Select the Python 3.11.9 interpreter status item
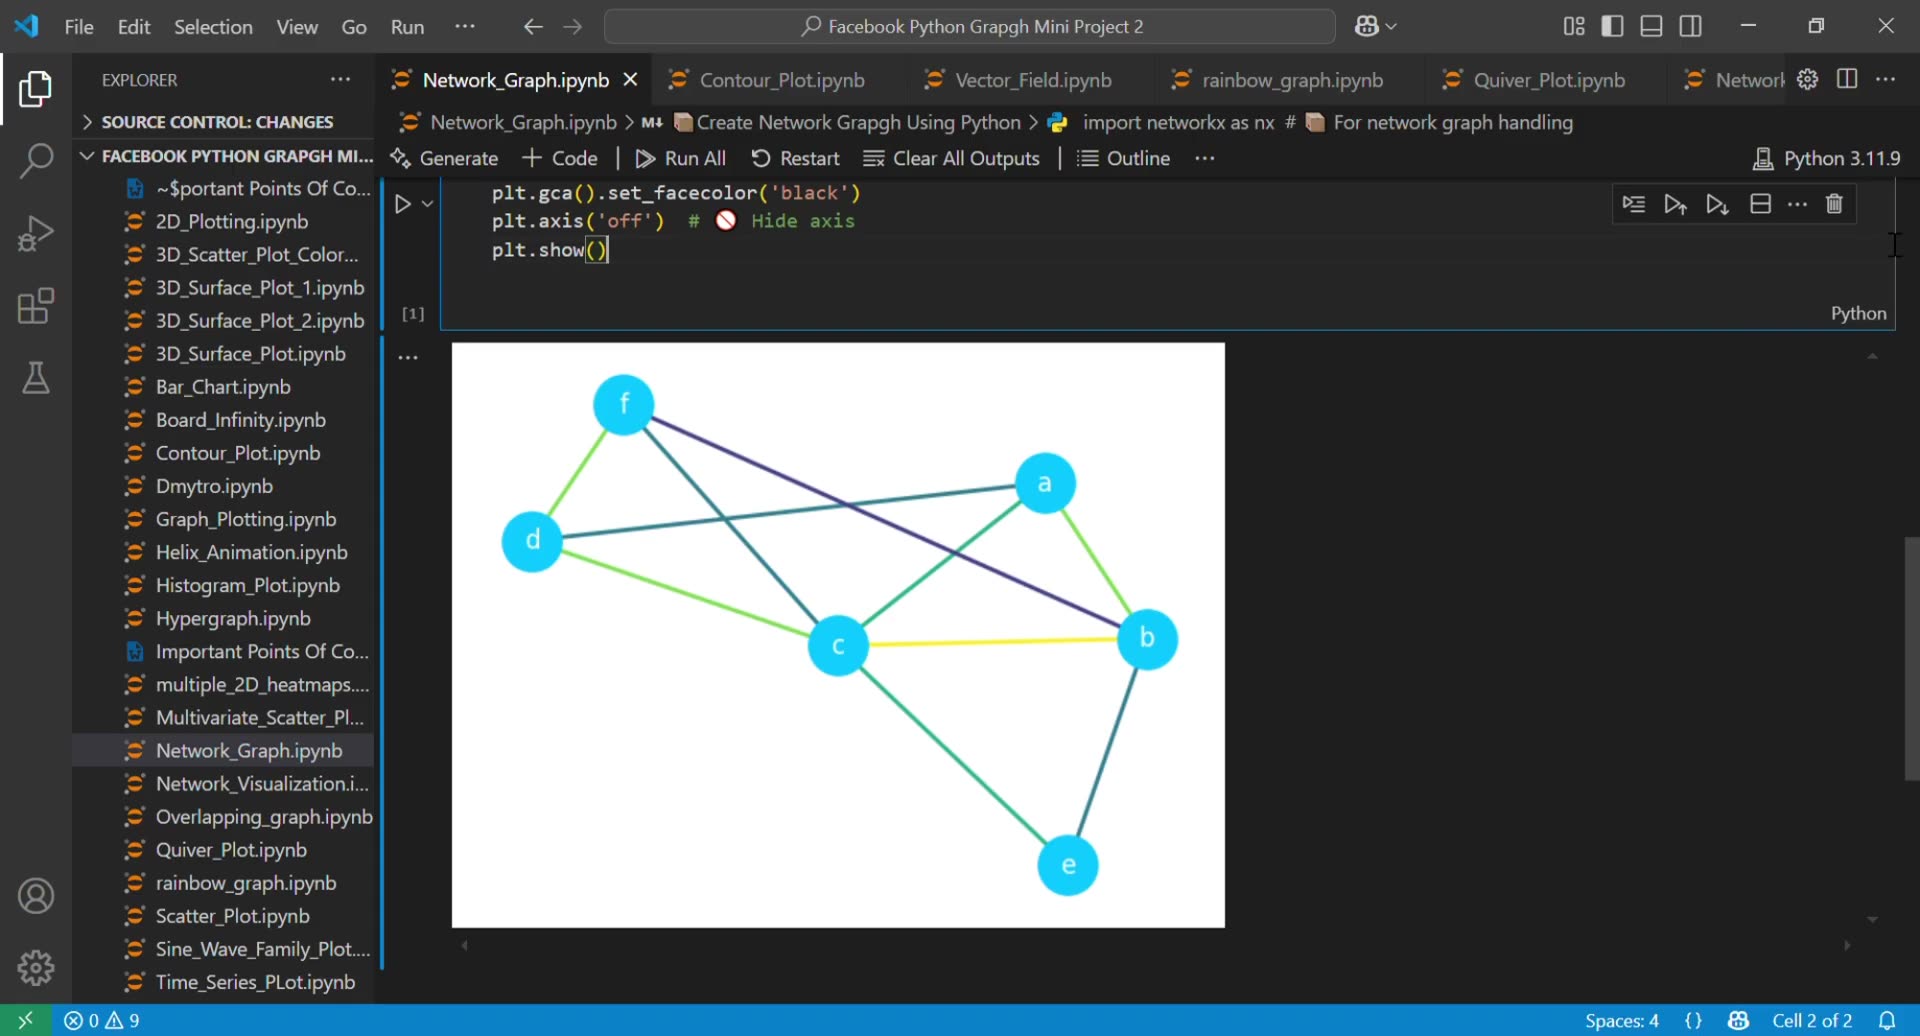The image size is (1920, 1036). [1827, 158]
